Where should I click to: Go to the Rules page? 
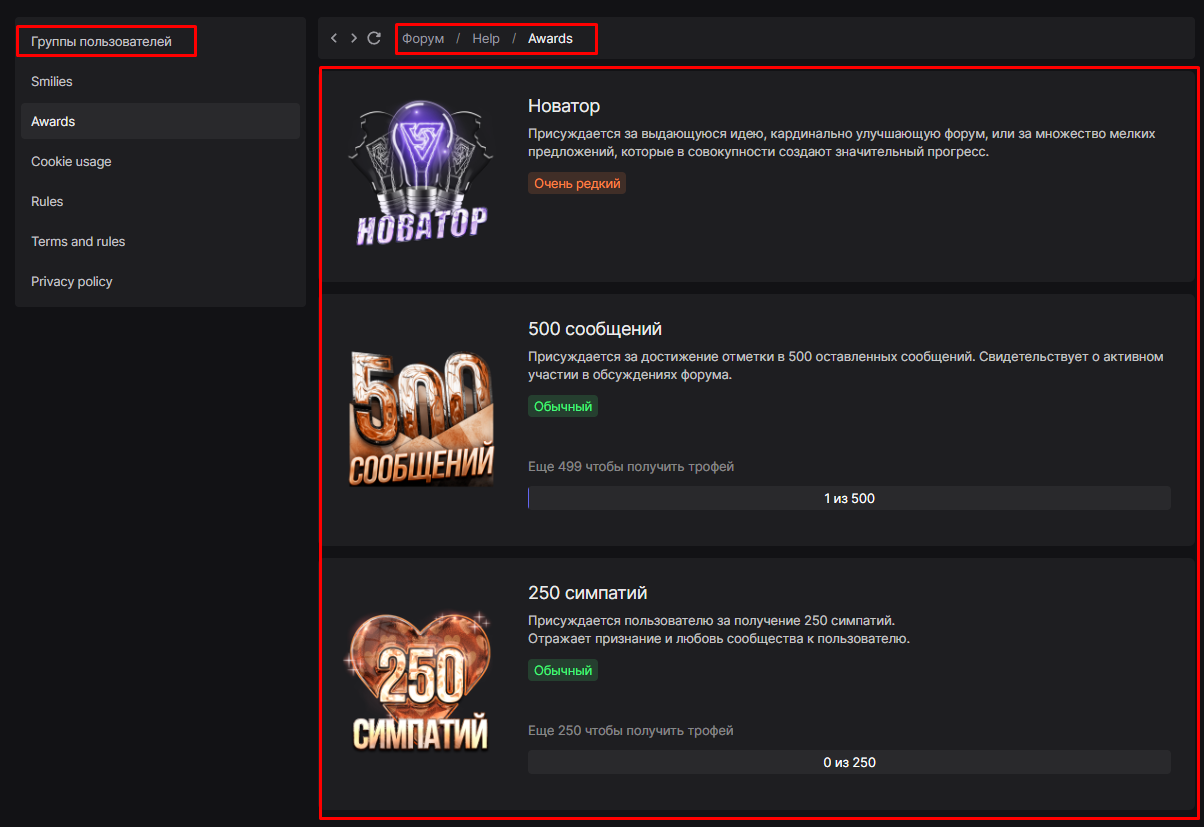47,202
